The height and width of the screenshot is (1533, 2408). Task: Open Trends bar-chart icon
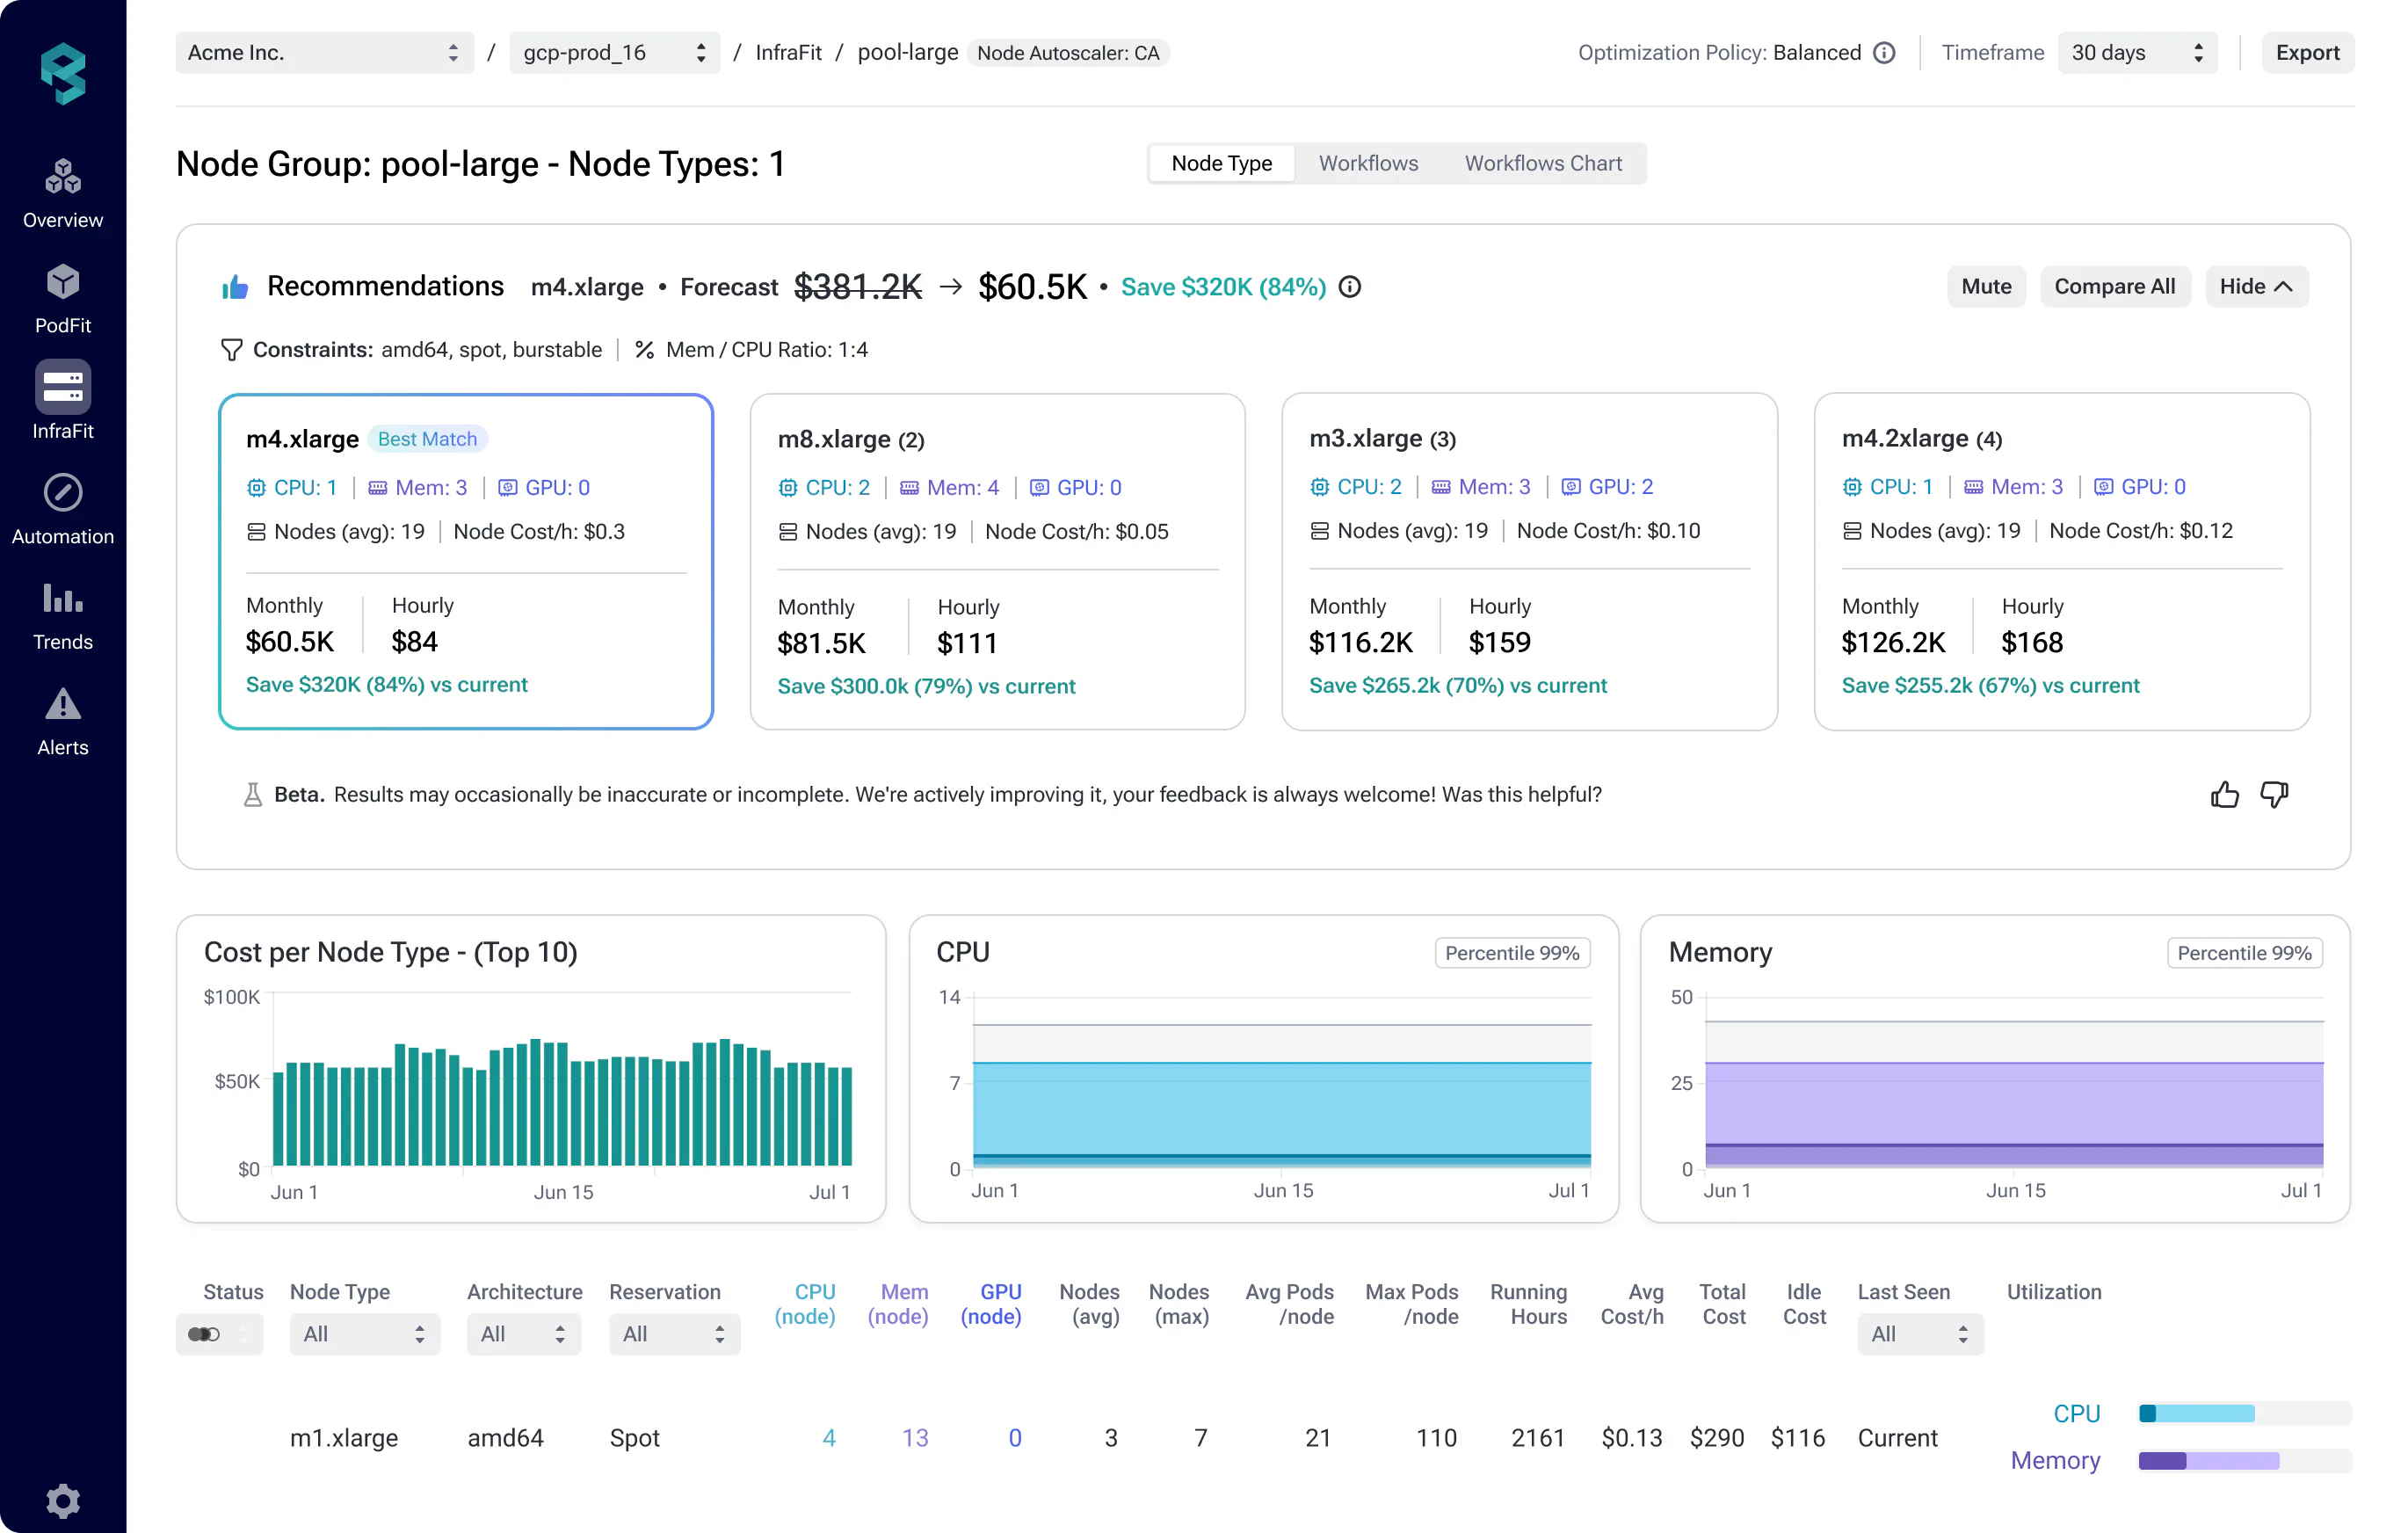[62, 598]
